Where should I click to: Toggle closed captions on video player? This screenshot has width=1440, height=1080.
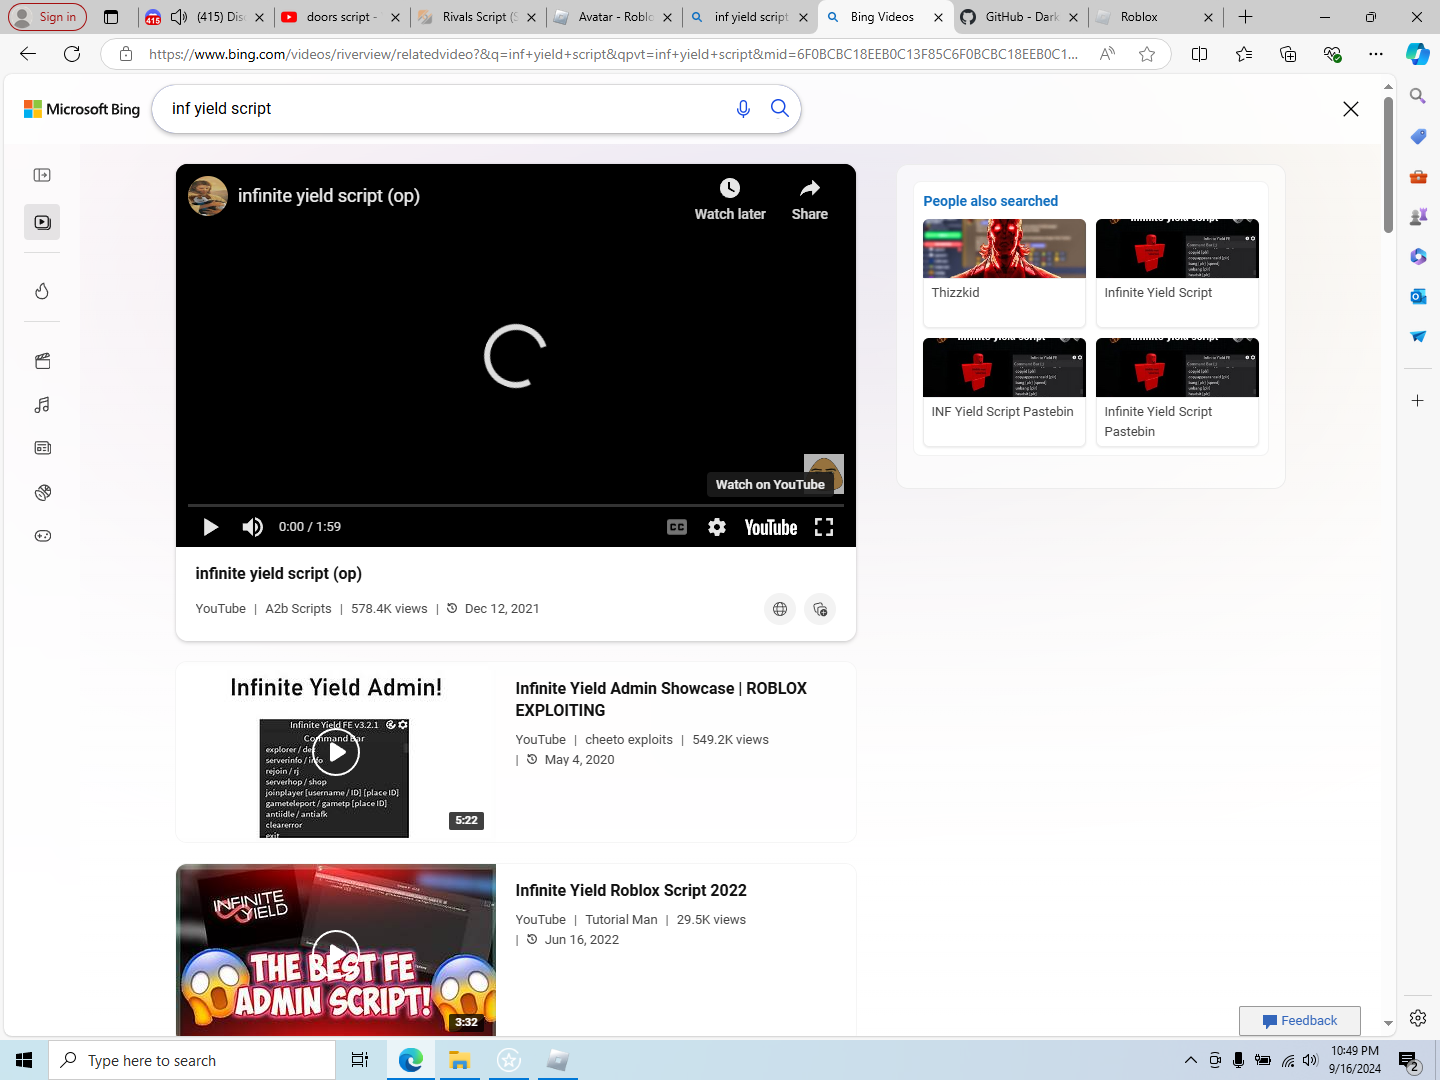click(x=677, y=527)
